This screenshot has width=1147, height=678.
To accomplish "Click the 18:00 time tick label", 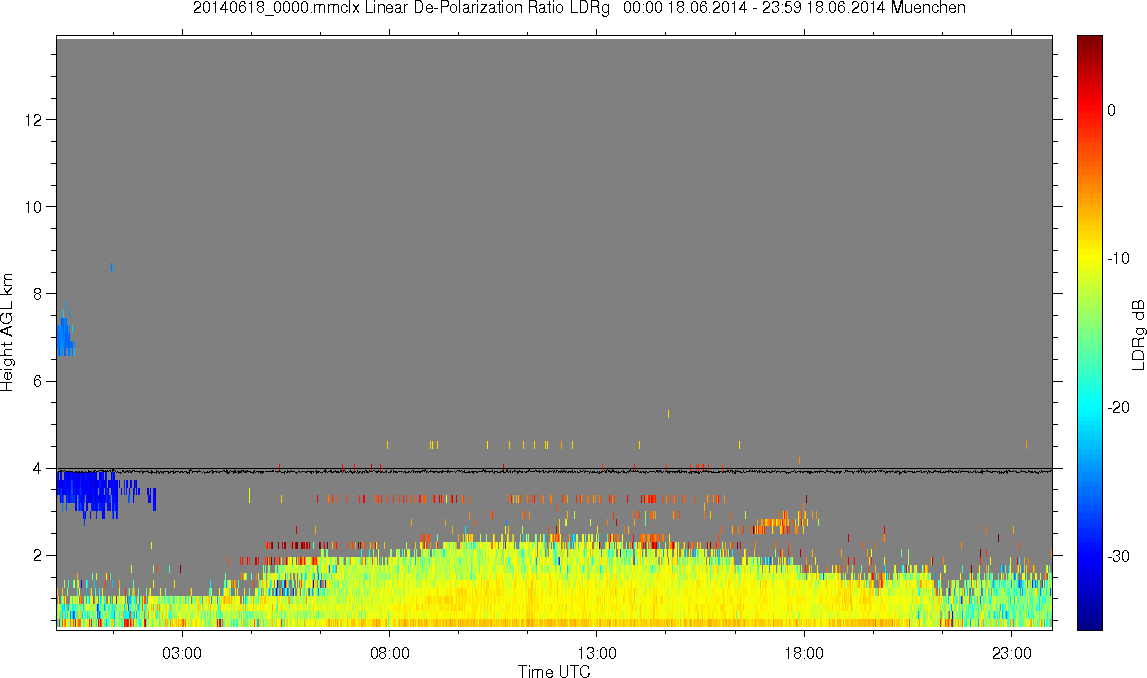I will coord(804,653).
